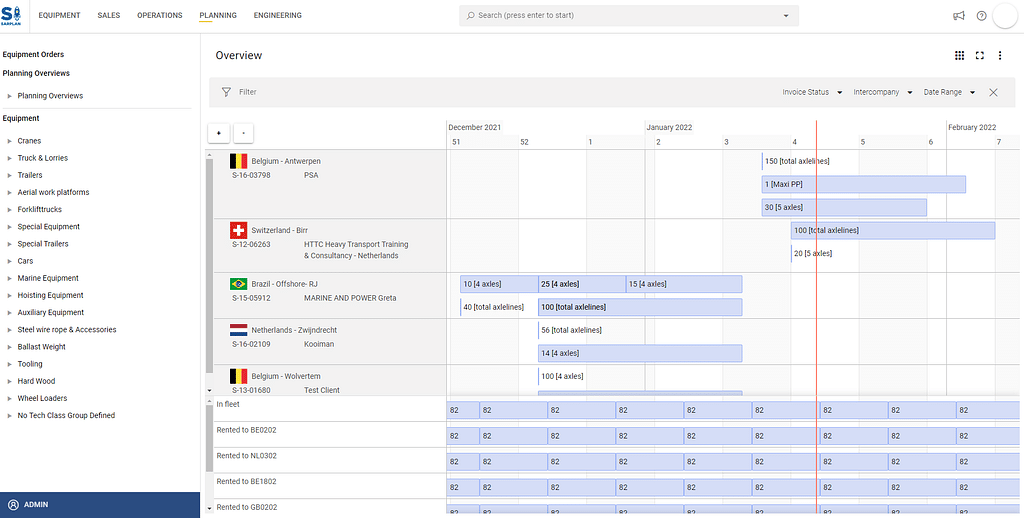The height and width of the screenshot is (518, 1024).
Task: Open the Date Range dropdown
Action: point(948,92)
